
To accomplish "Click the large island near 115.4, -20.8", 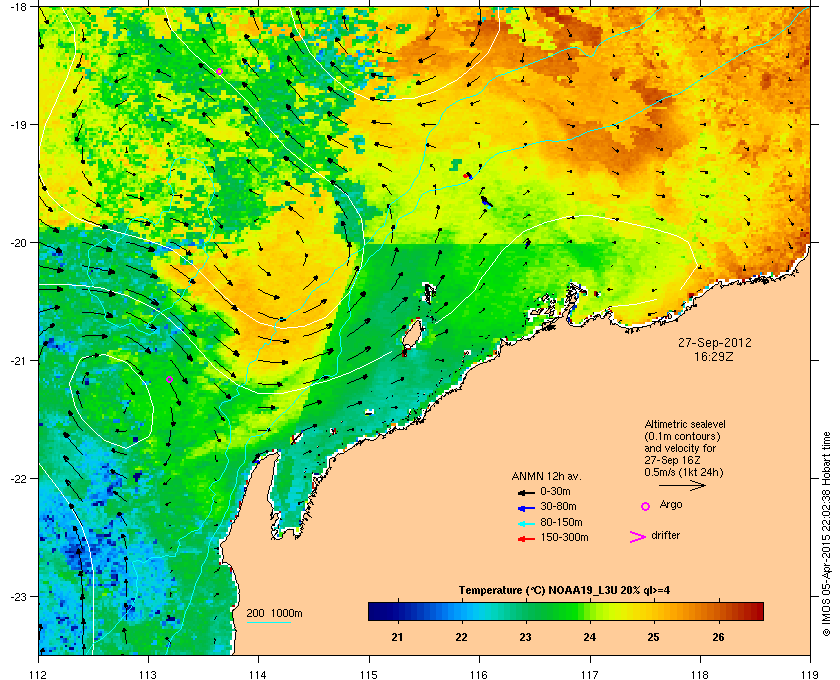I will coord(412,334).
